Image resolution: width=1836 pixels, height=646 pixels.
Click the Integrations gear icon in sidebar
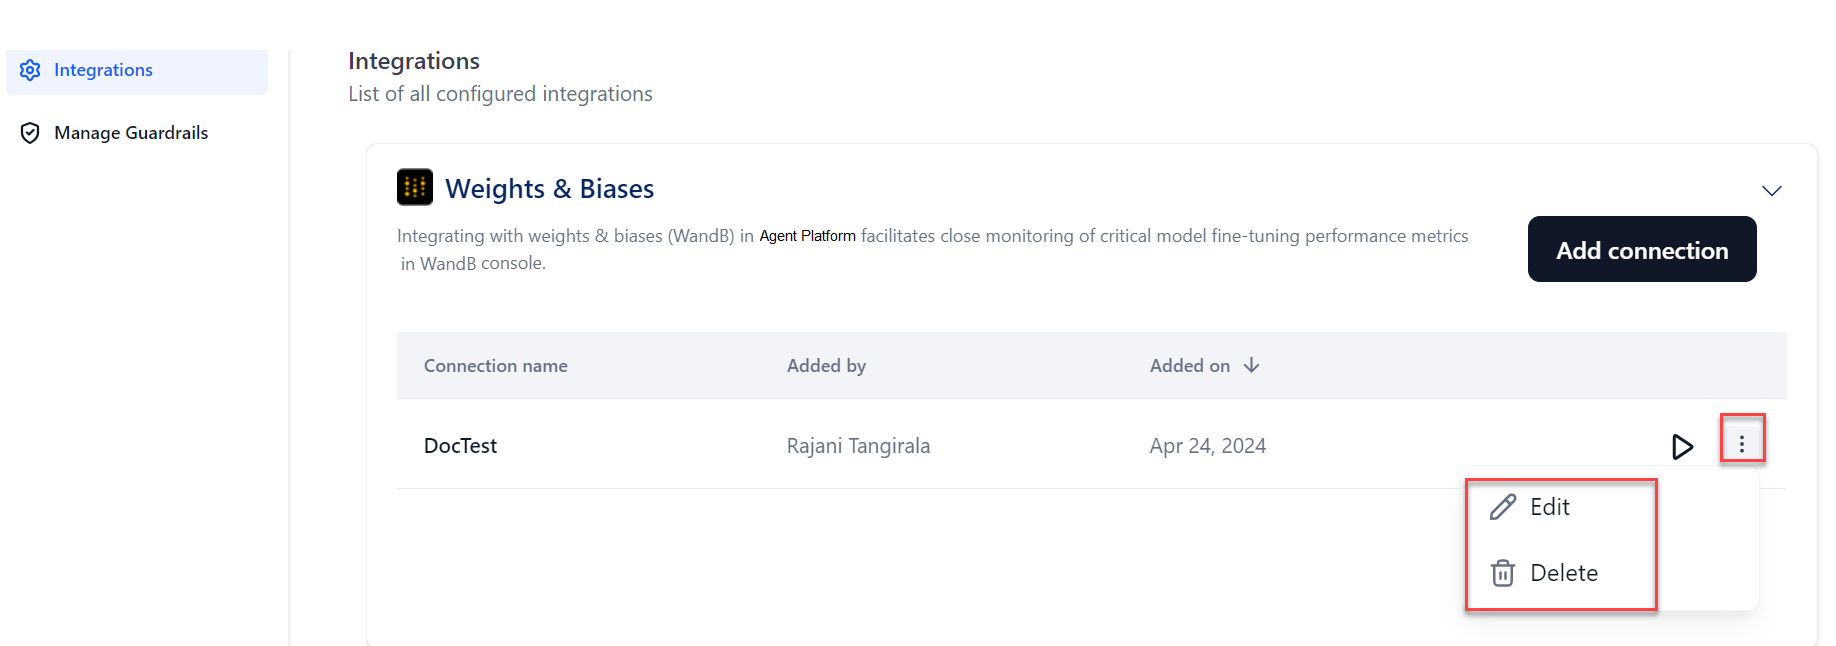coord(30,70)
